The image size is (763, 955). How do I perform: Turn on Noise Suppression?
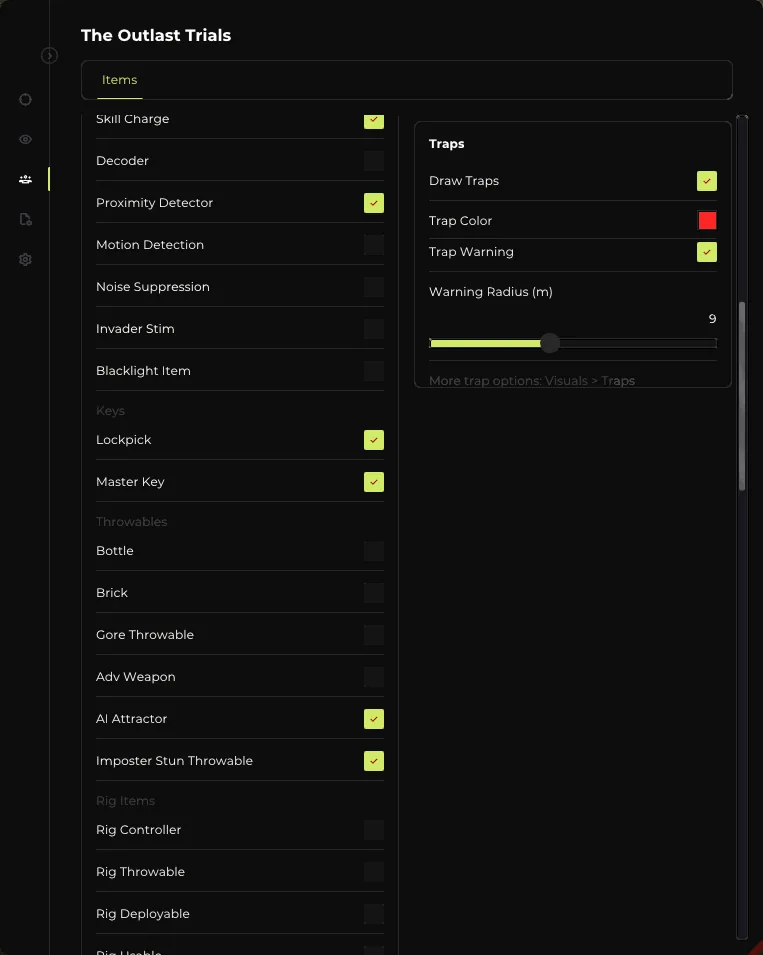[x=374, y=287]
